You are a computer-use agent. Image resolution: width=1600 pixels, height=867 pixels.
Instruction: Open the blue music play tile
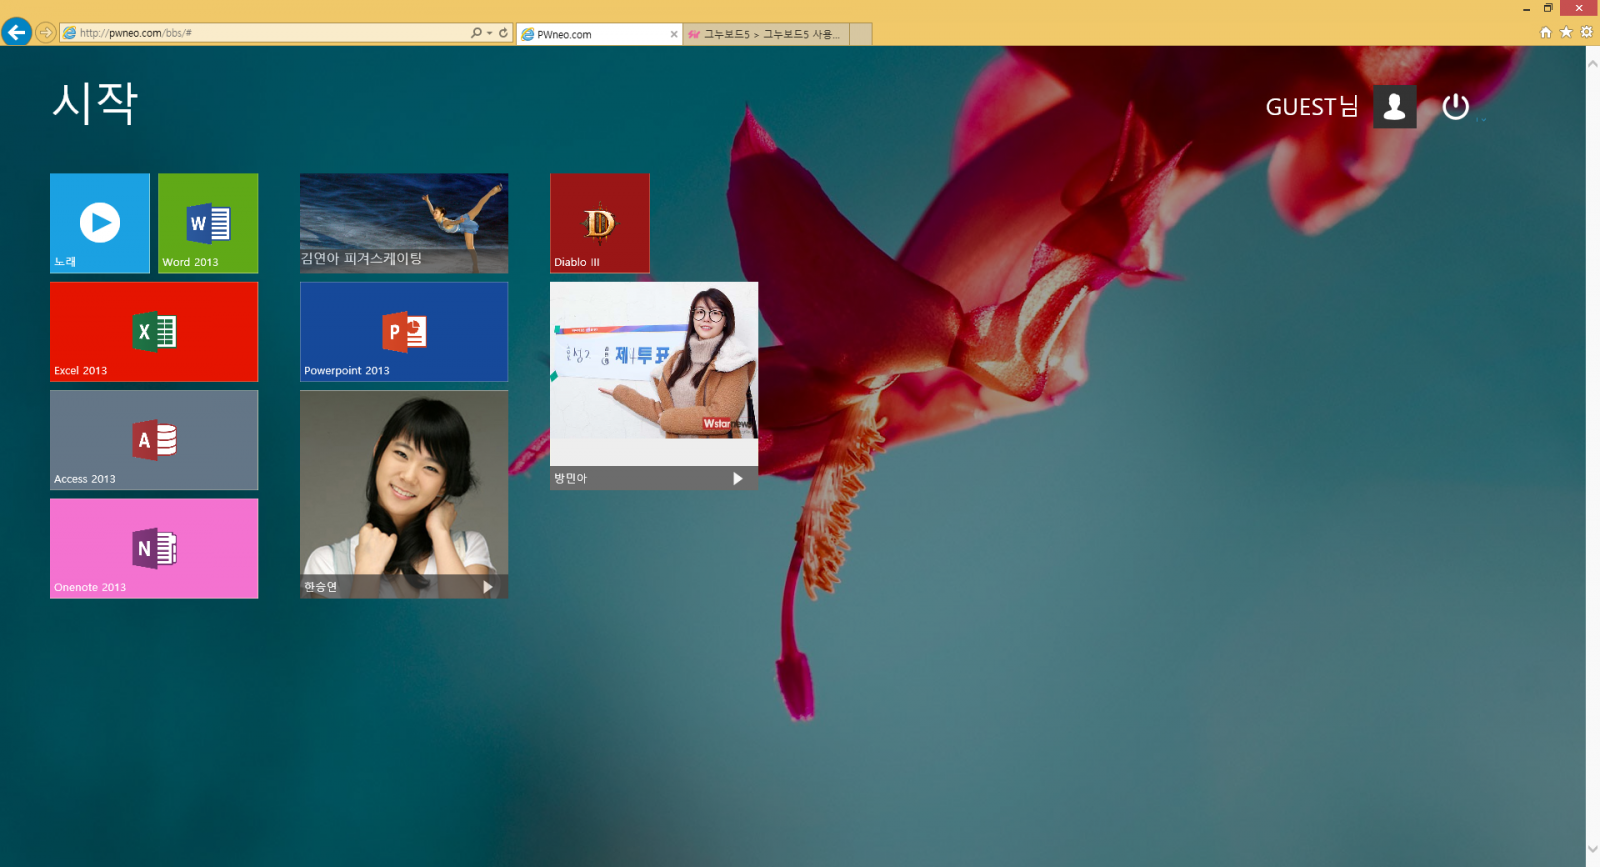pyautogui.click(x=100, y=223)
